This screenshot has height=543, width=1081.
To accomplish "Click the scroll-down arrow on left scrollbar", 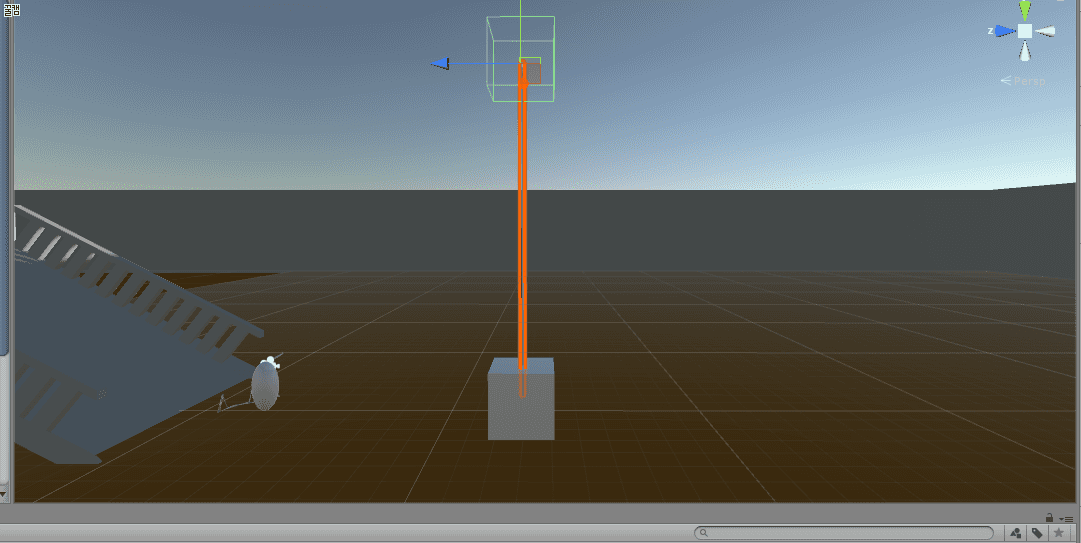I will coord(3,493).
